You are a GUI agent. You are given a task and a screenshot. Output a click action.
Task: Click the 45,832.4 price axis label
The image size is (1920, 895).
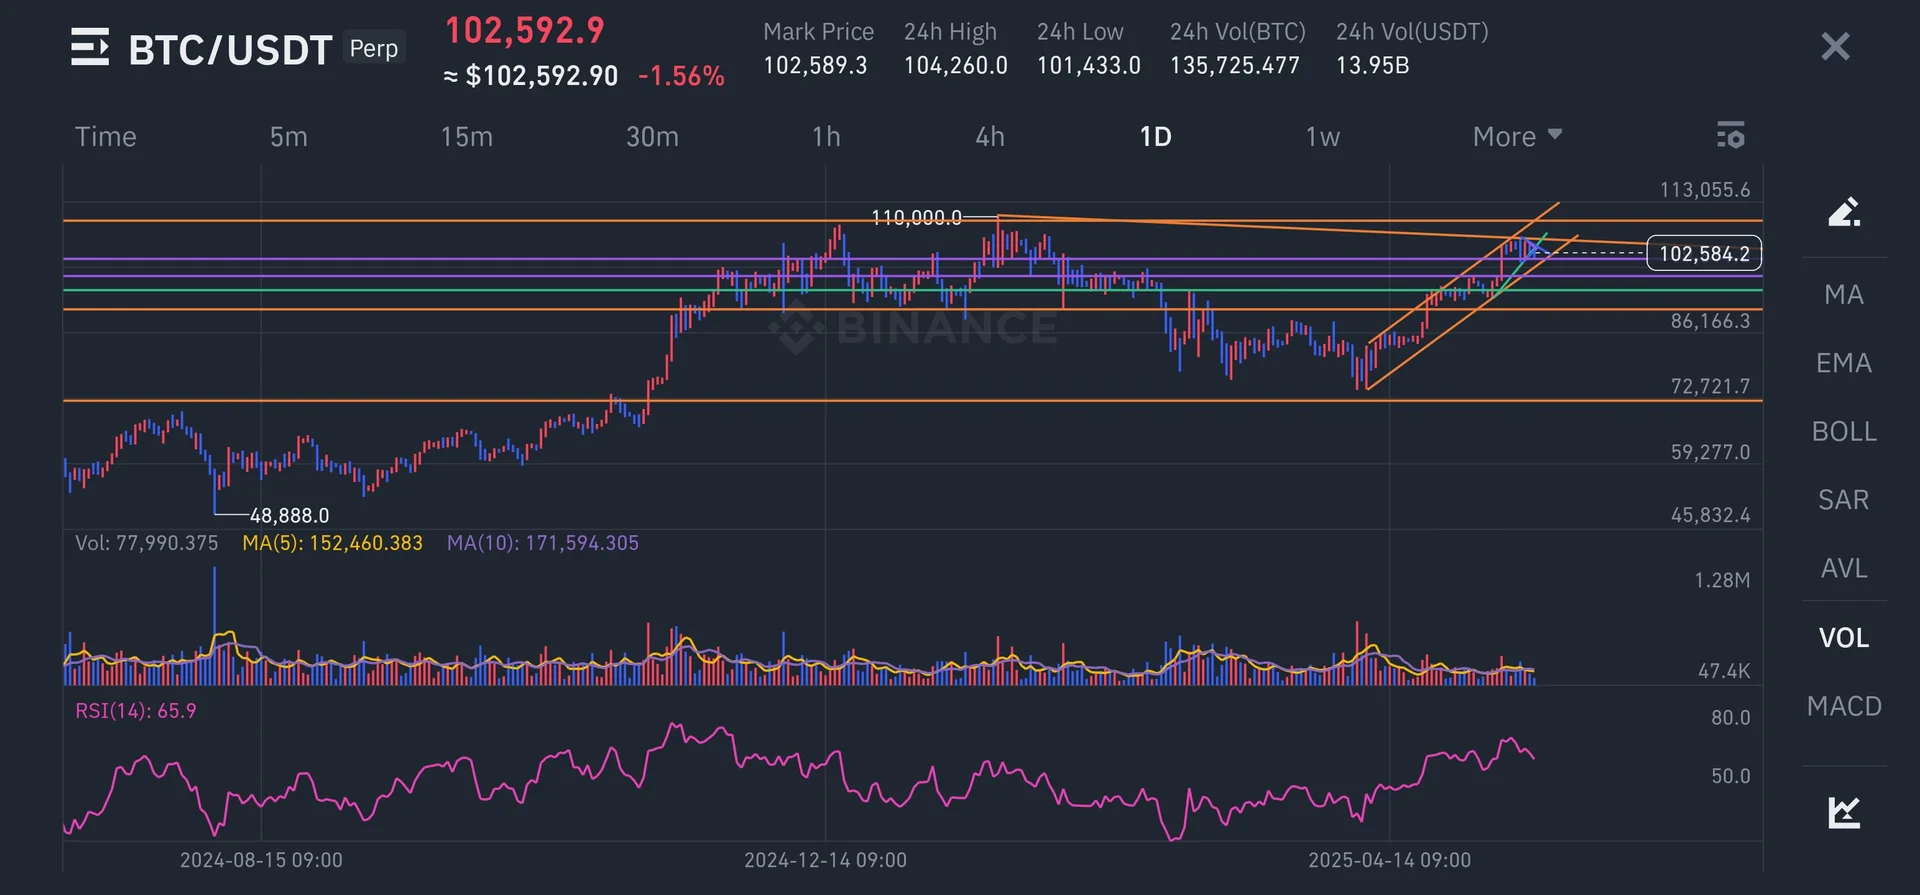coord(1710,515)
